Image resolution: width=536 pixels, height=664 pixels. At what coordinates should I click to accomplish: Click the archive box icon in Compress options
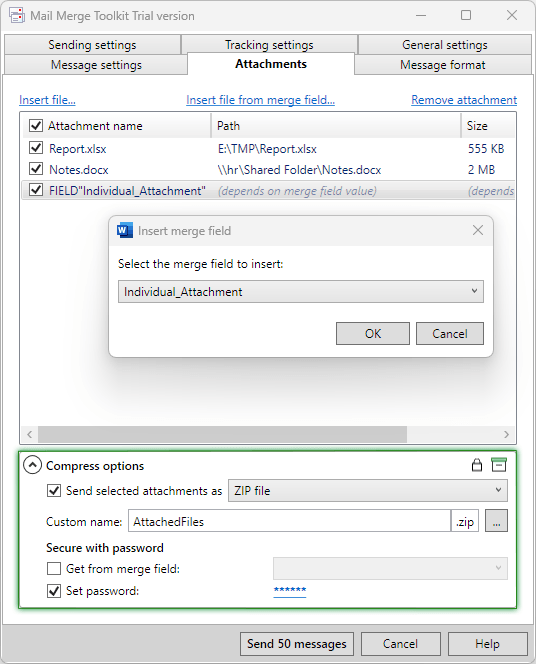(x=499, y=465)
